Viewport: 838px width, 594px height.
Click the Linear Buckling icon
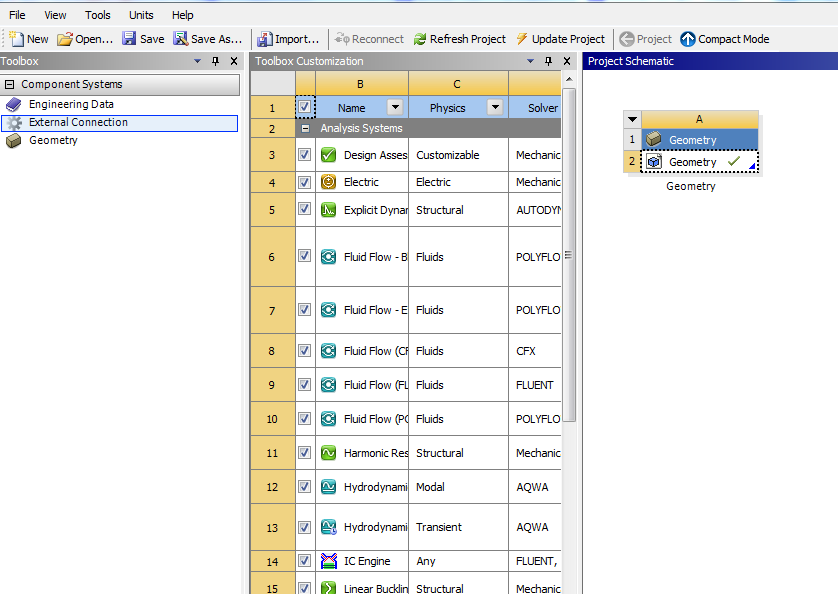328,588
